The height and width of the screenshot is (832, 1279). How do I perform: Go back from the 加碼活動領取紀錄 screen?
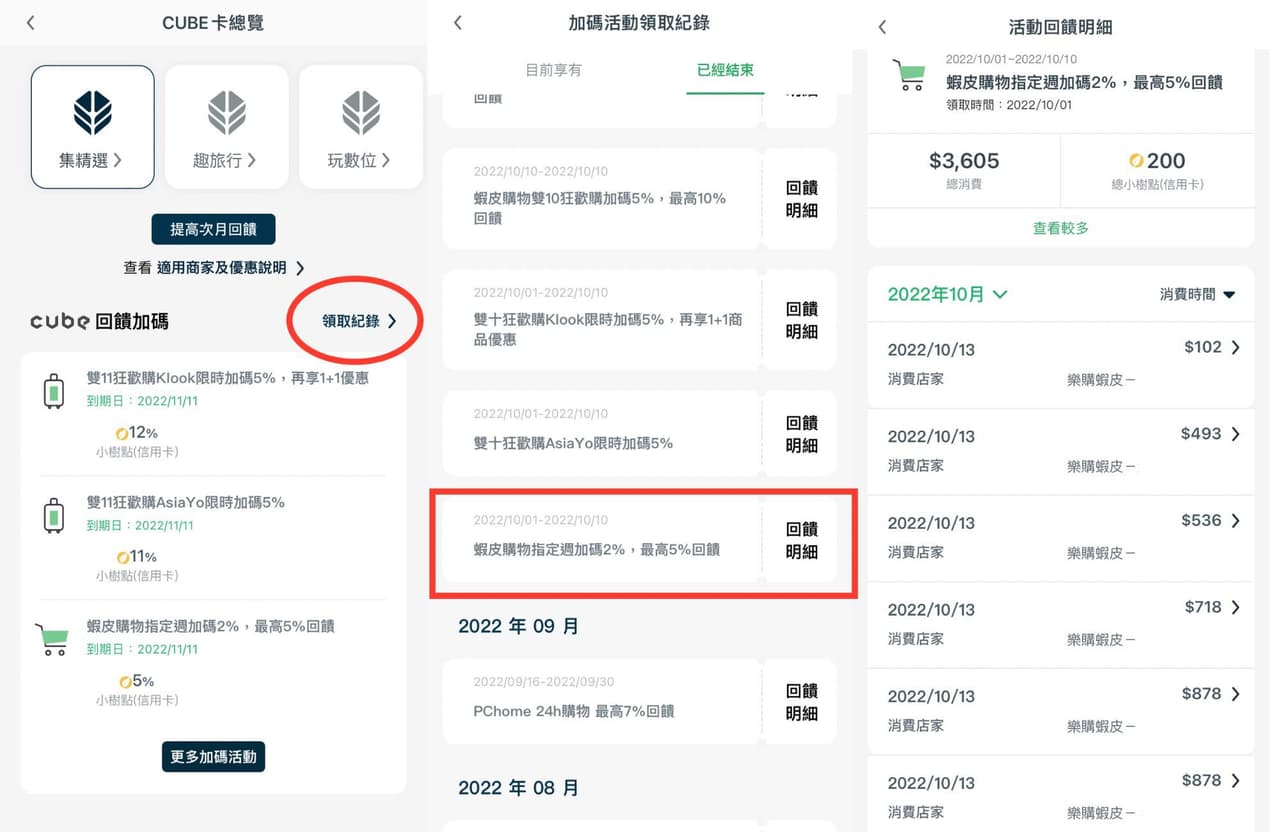coord(458,22)
